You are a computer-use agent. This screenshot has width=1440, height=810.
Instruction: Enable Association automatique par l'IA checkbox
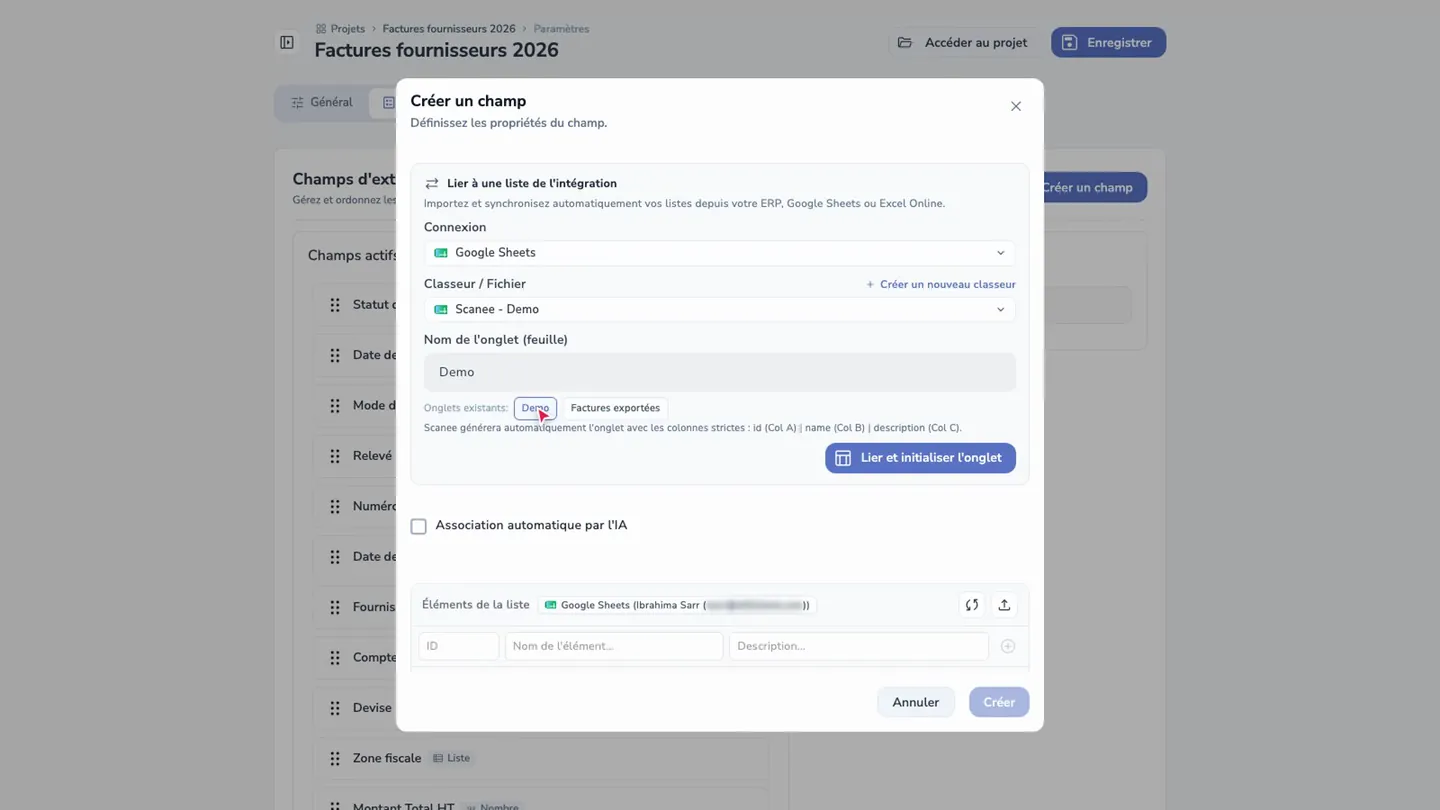coord(419,526)
